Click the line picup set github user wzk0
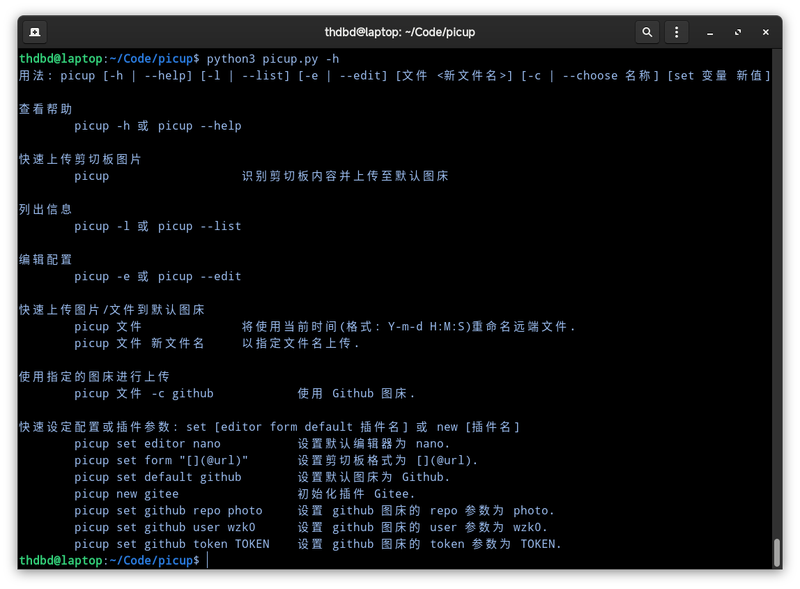Screen dimensions: 800x589 tap(165, 527)
